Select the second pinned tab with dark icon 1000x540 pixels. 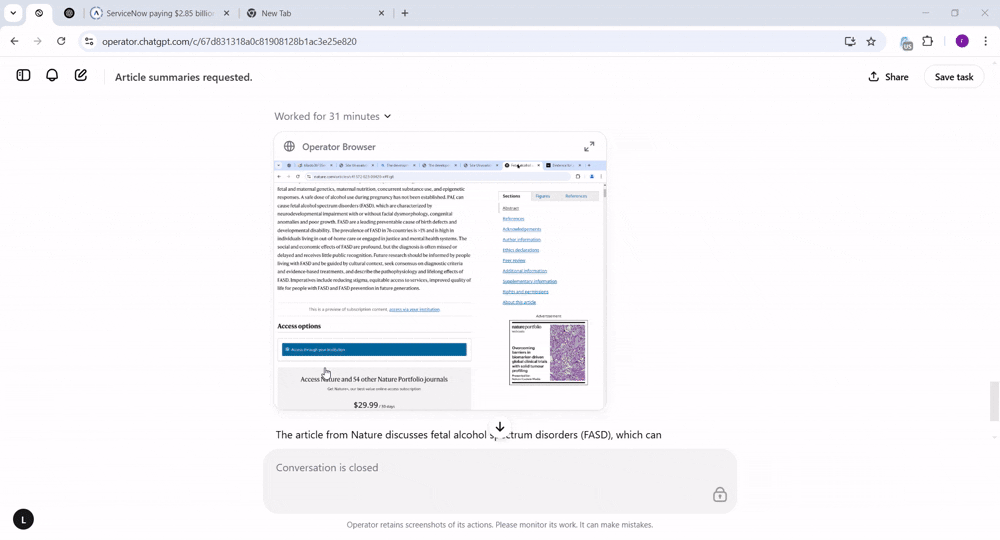[70, 13]
